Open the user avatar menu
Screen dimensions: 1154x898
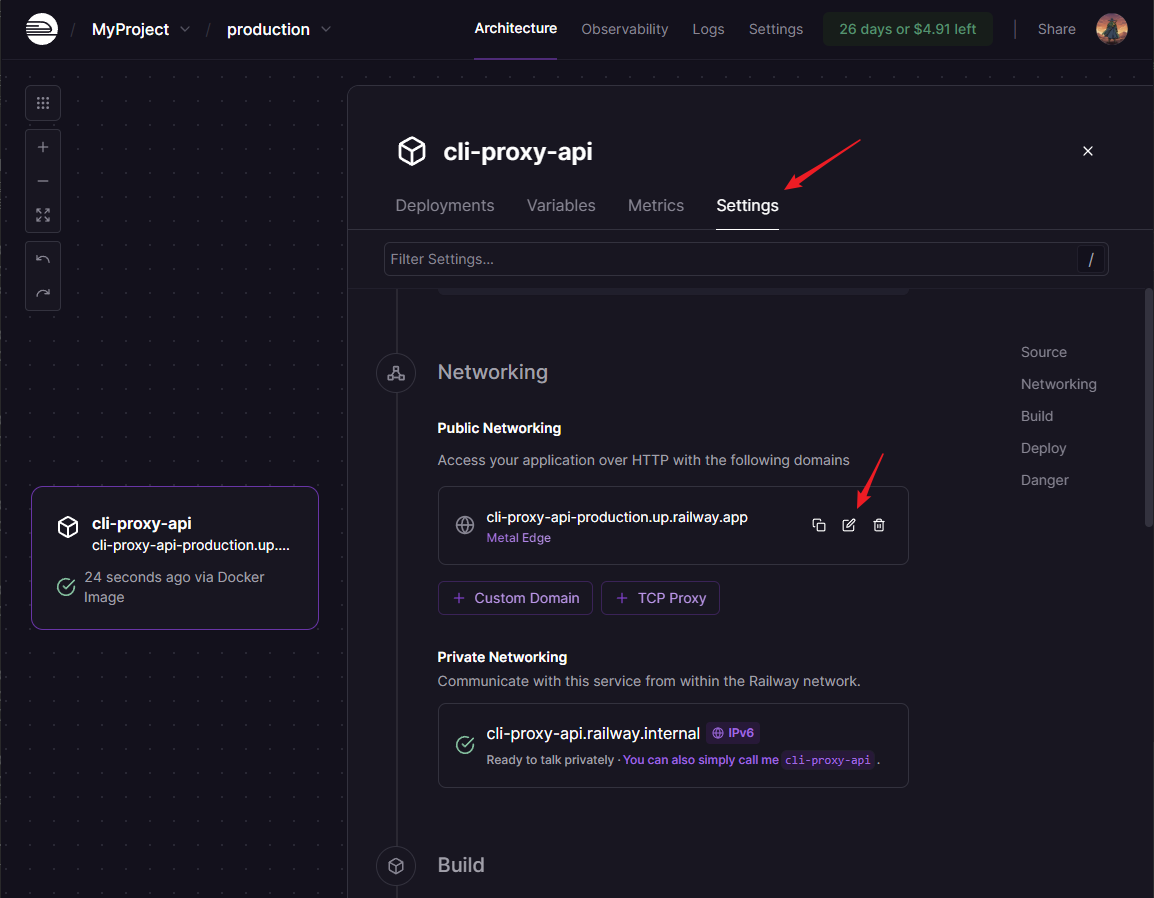(x=1111, y=29)
